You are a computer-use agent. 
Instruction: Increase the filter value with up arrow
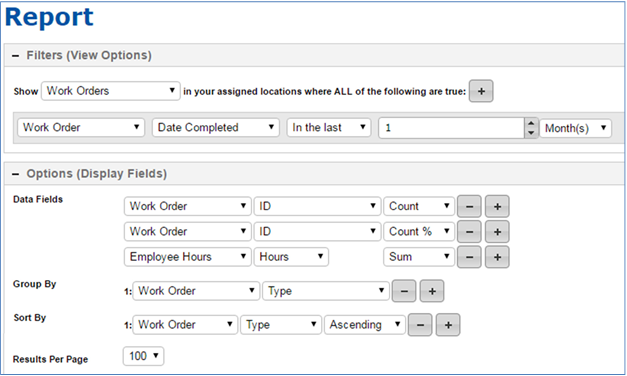[x=531, y=123]
